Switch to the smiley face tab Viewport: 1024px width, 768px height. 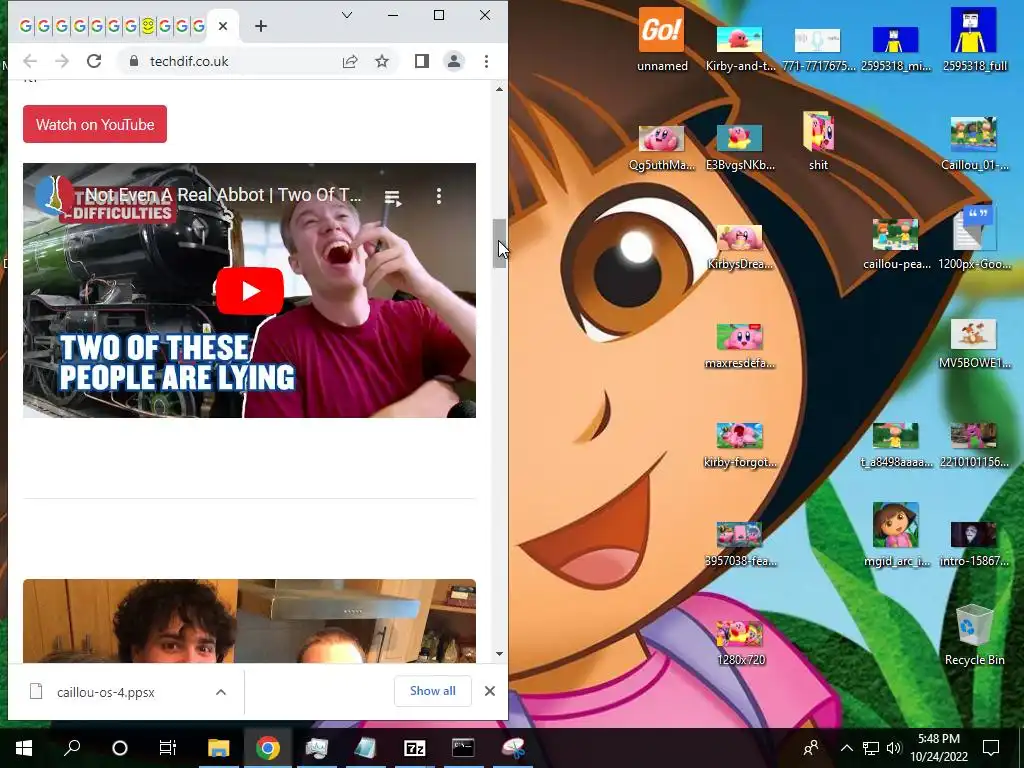(148, 26)
